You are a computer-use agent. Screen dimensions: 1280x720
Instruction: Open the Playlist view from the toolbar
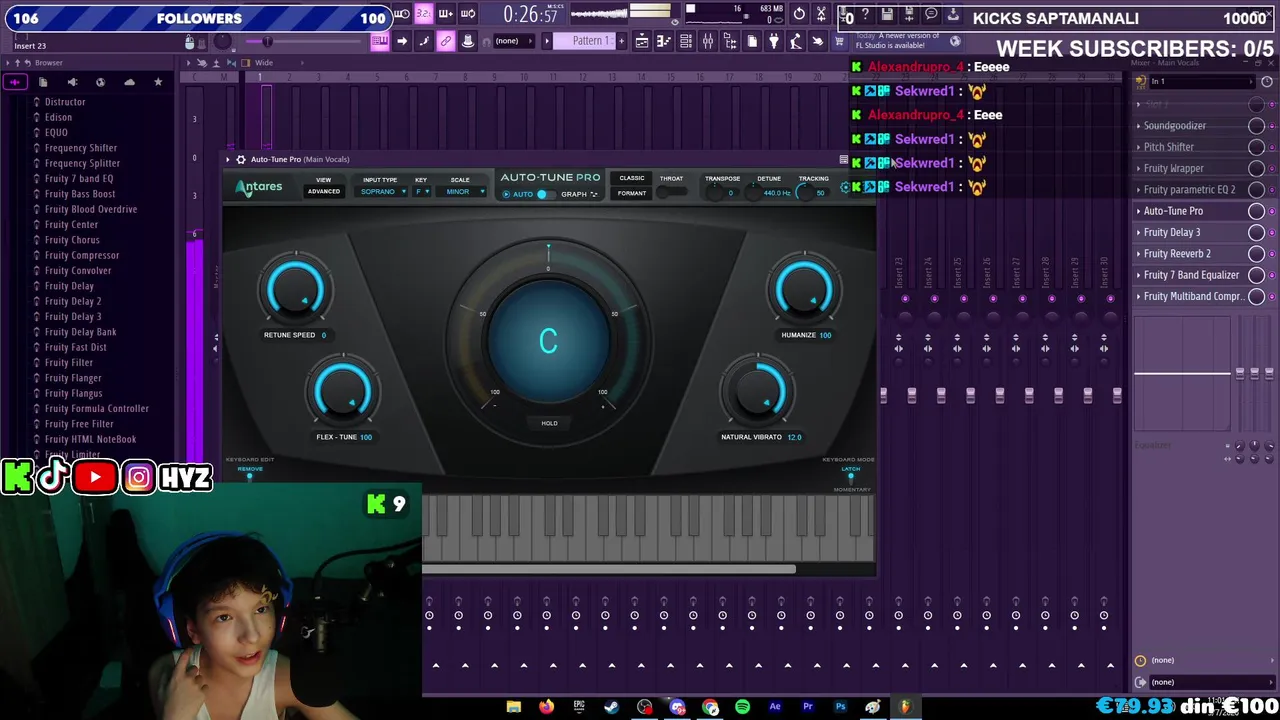(x=642, y=41)
